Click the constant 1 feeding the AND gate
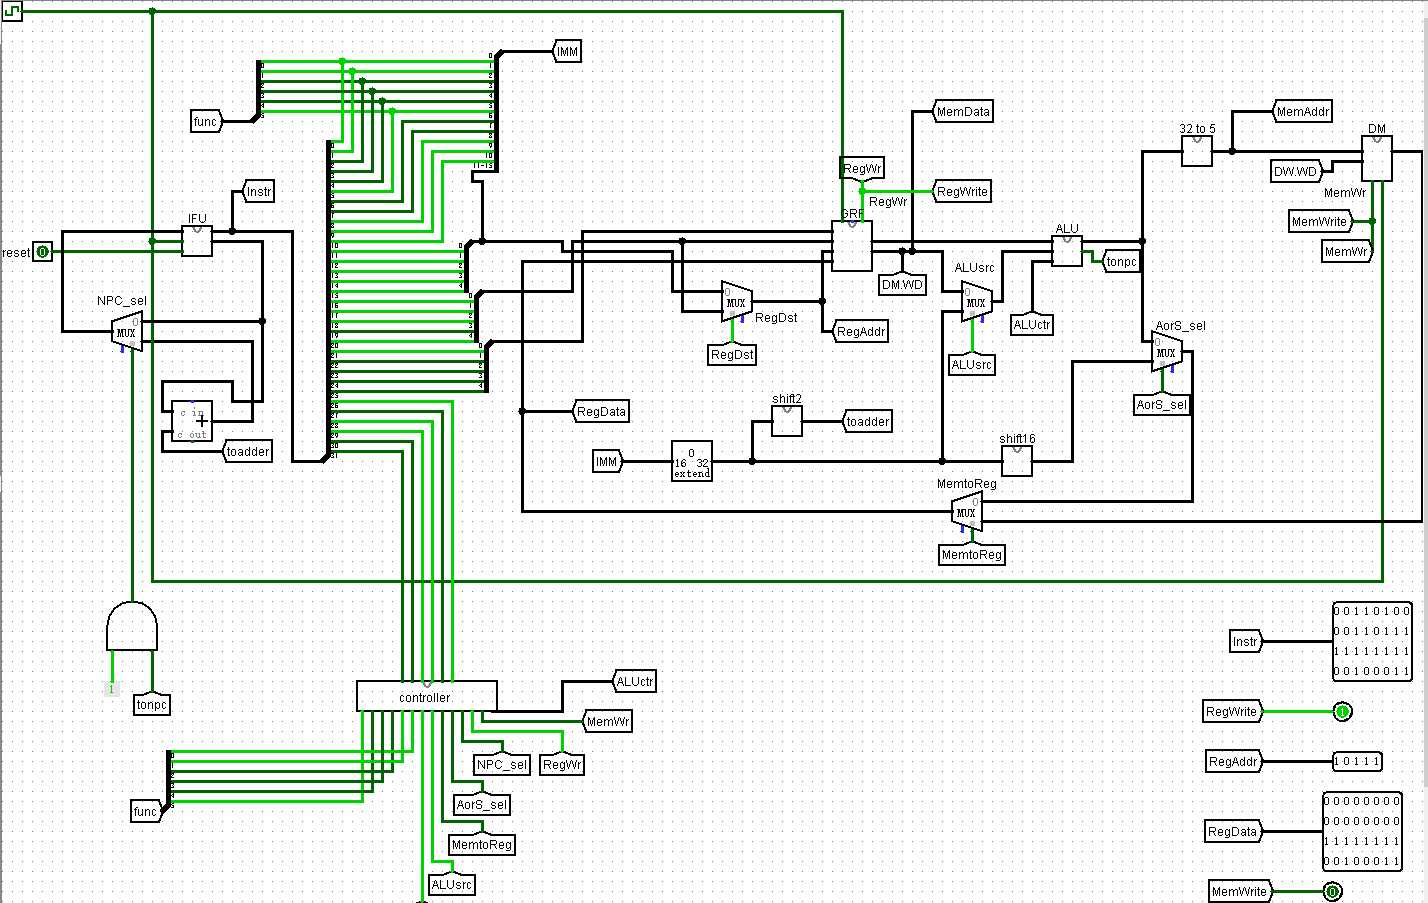1428x903 pixels. [111, 689]
